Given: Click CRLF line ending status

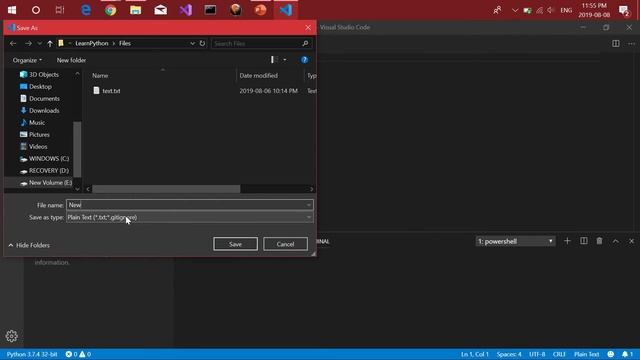Looking at the screenshot, I should click(x=559, y=354).
